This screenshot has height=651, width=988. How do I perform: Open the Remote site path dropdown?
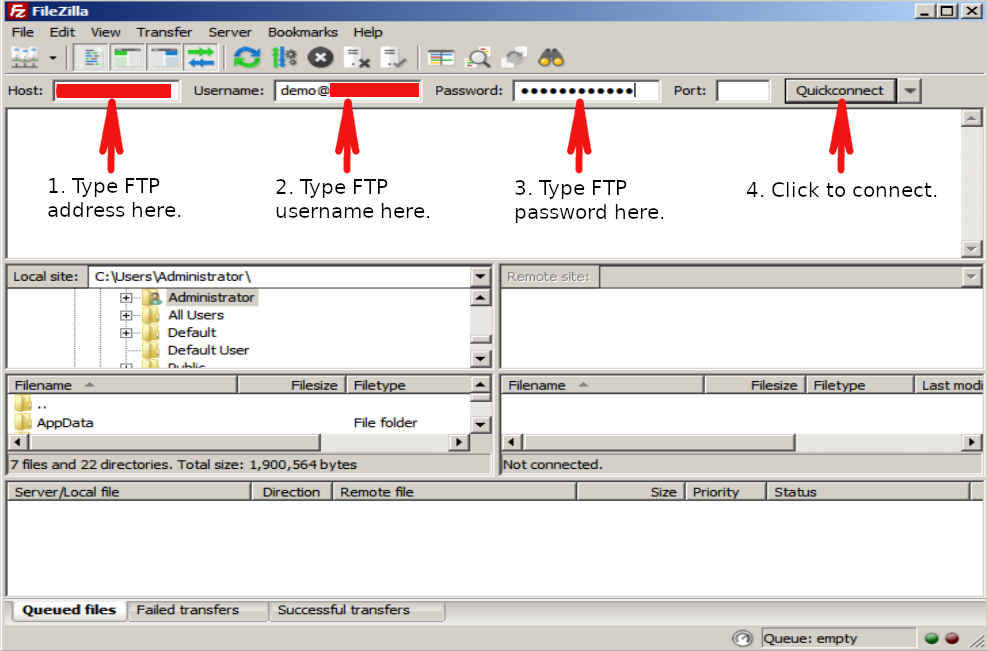click(971, 277)
